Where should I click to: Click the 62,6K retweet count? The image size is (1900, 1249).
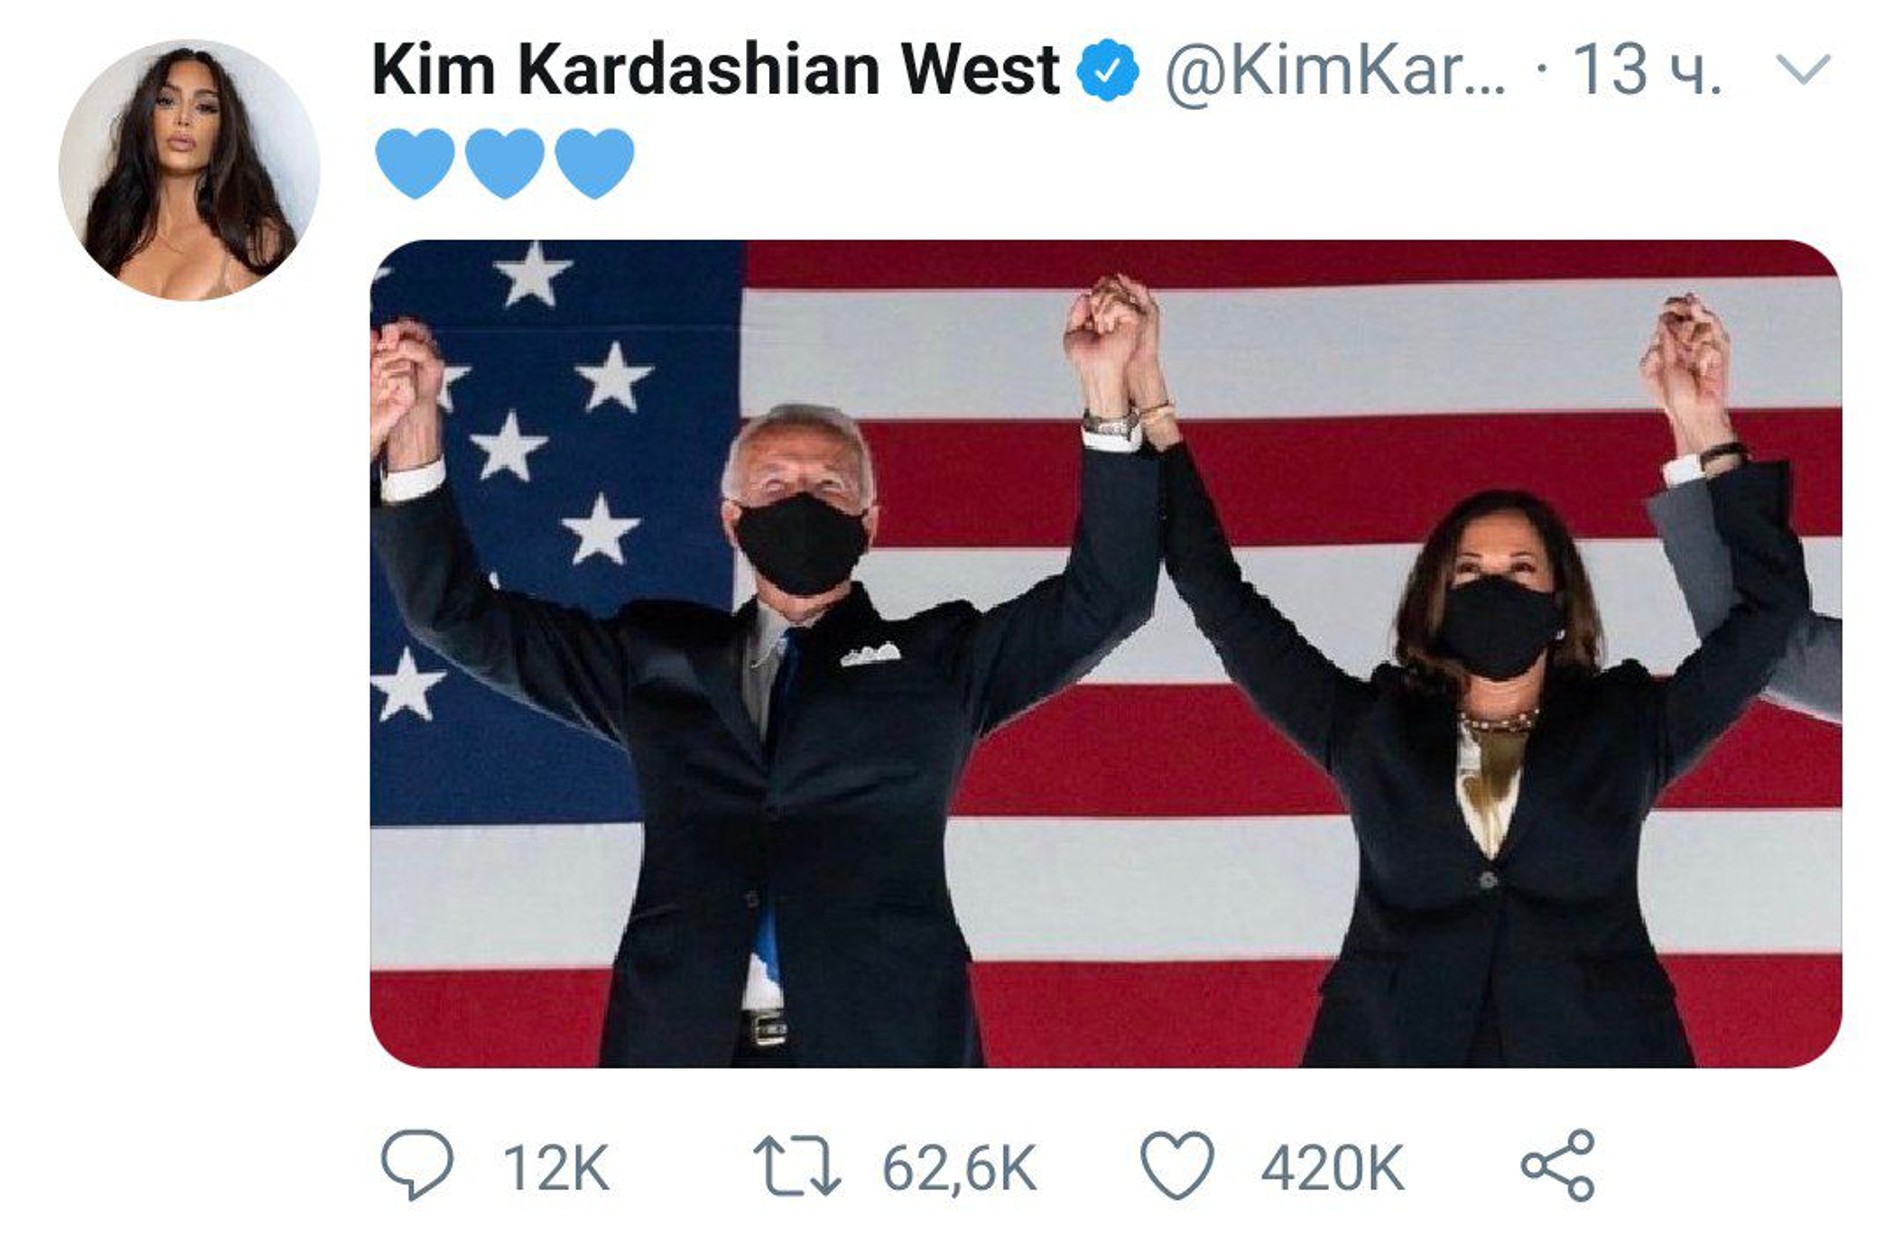tap(959, 1167)
